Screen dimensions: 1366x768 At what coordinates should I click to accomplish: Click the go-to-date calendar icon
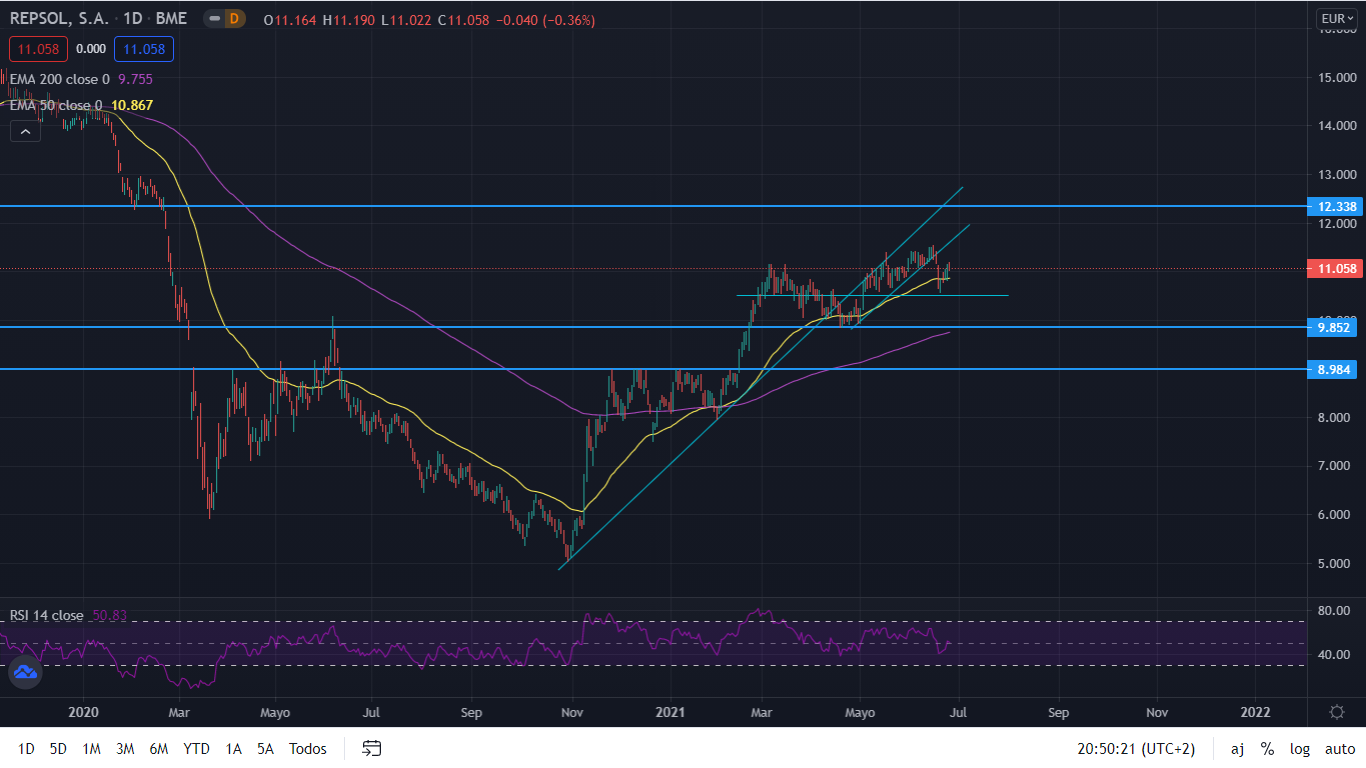pyautogui.click(x=372, y=748)
